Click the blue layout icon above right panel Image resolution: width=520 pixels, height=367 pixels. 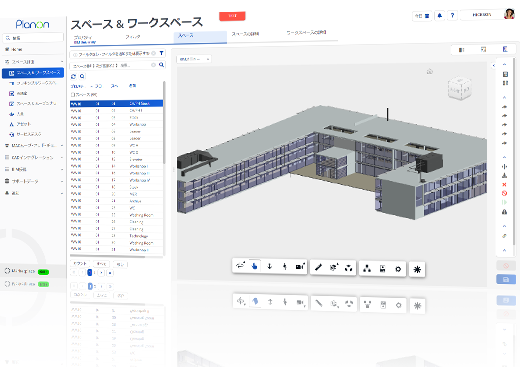click(x=505, y=49)
